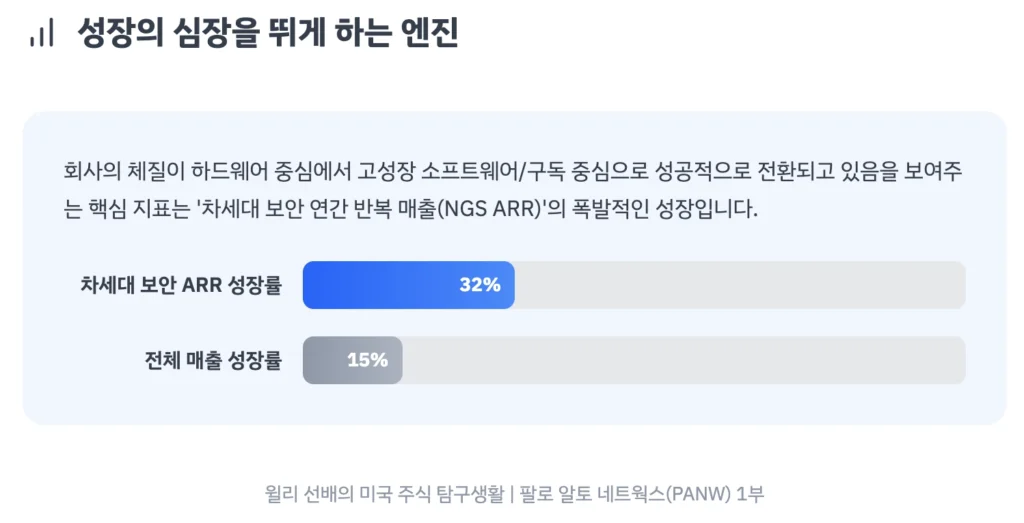Viewport: 1024px width, 523px height.
Task: Click the '(NGS ARR)' text in the description
Action: pyautogui.click(x=490, y=212)
